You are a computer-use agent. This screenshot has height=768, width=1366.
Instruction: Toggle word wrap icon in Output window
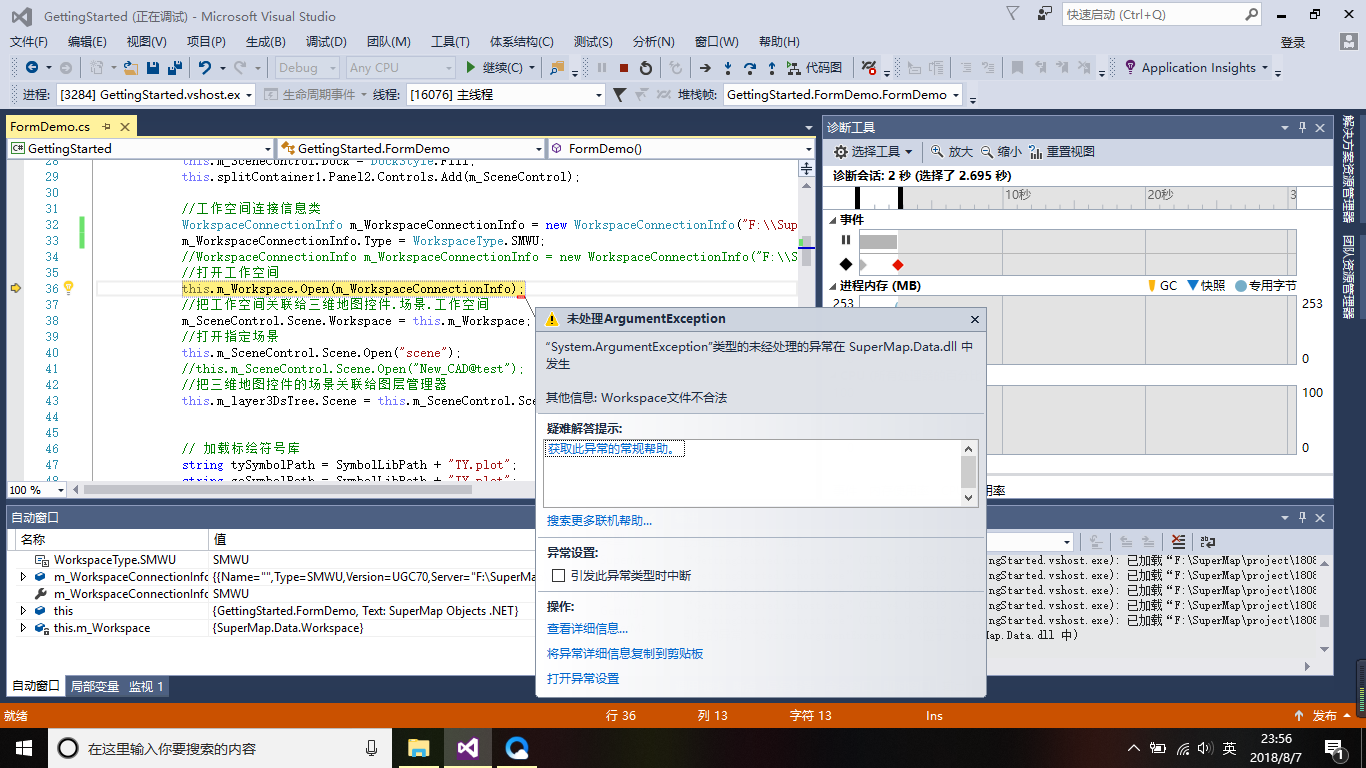(x=1208, y=541)
